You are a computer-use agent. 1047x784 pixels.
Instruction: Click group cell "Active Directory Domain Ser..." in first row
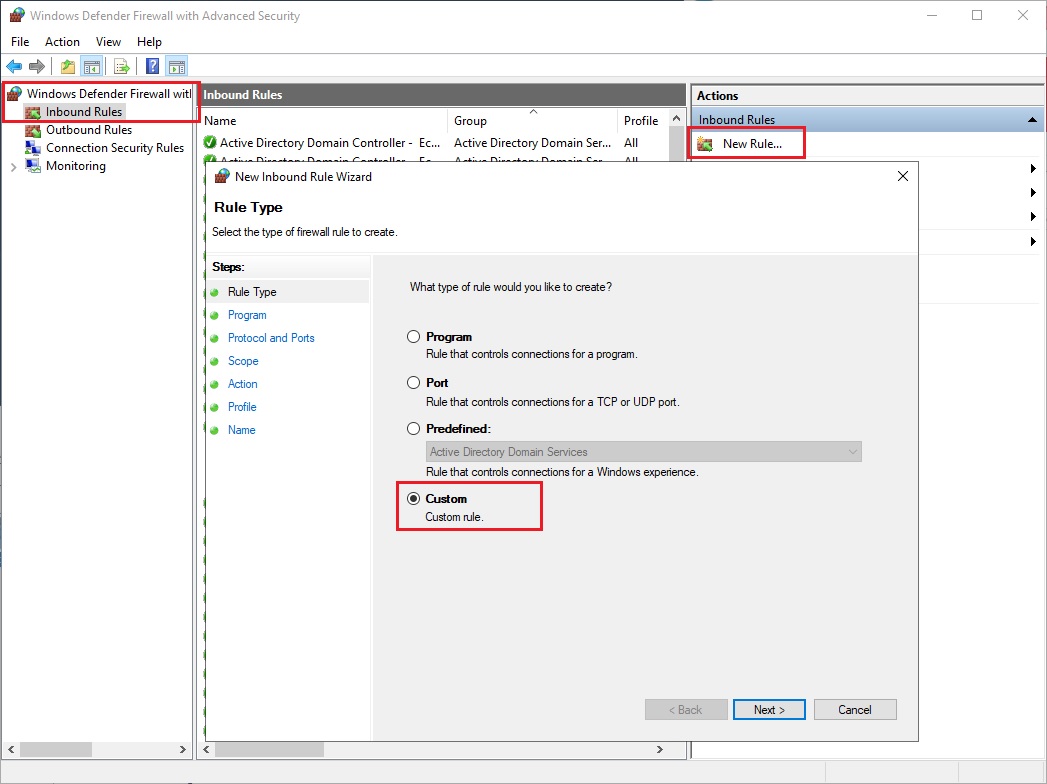tap(532, 142)
